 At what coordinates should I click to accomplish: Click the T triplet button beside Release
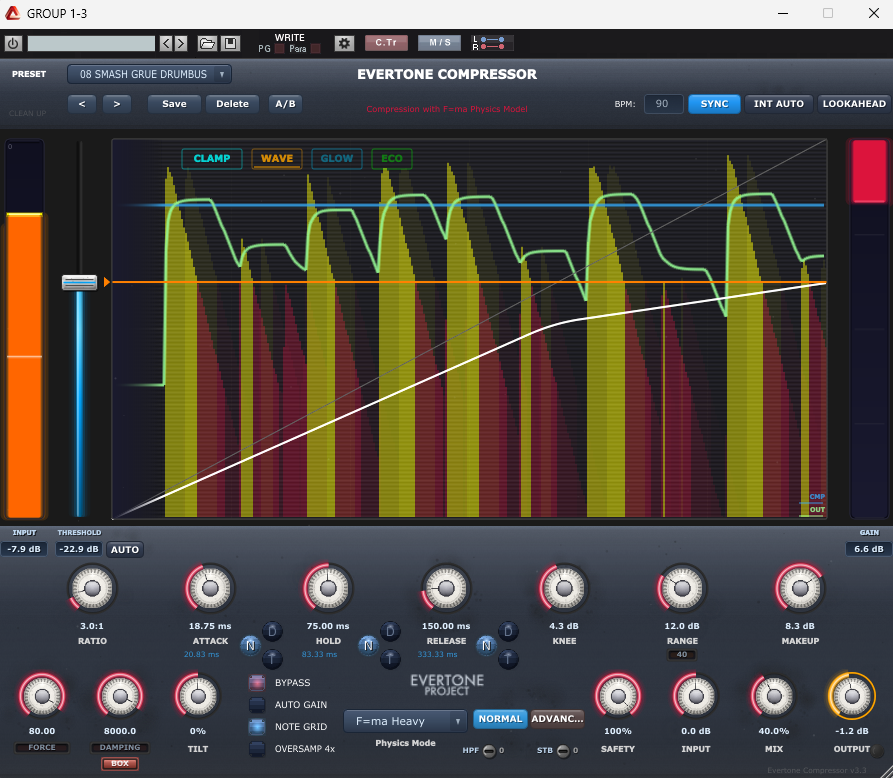[508, 658]
